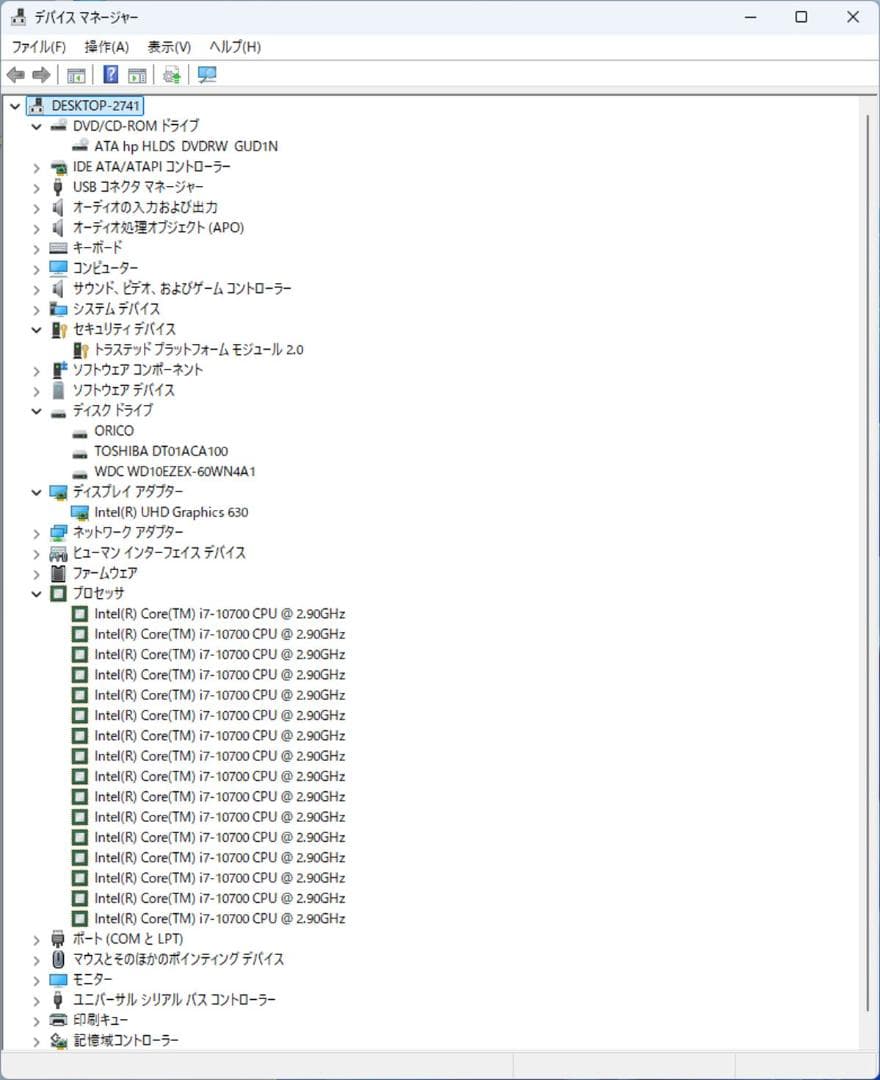
Task: Open Help using the blue question mark icon
Action: 110,74
